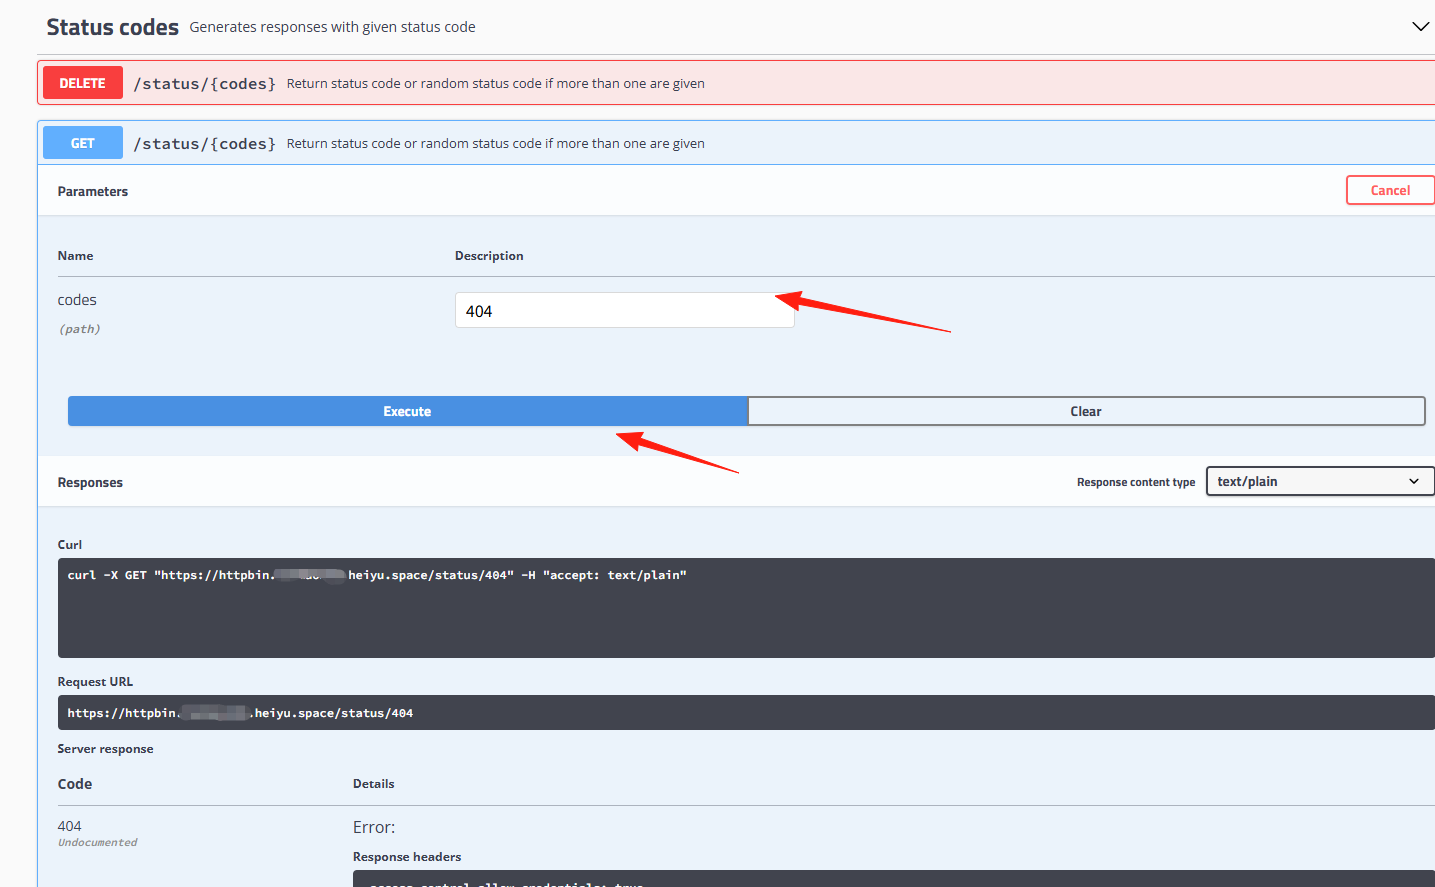Click the (path) parameter type label
The height and width of the screenshot is (887, 1435).
click(x=79, y=329)
